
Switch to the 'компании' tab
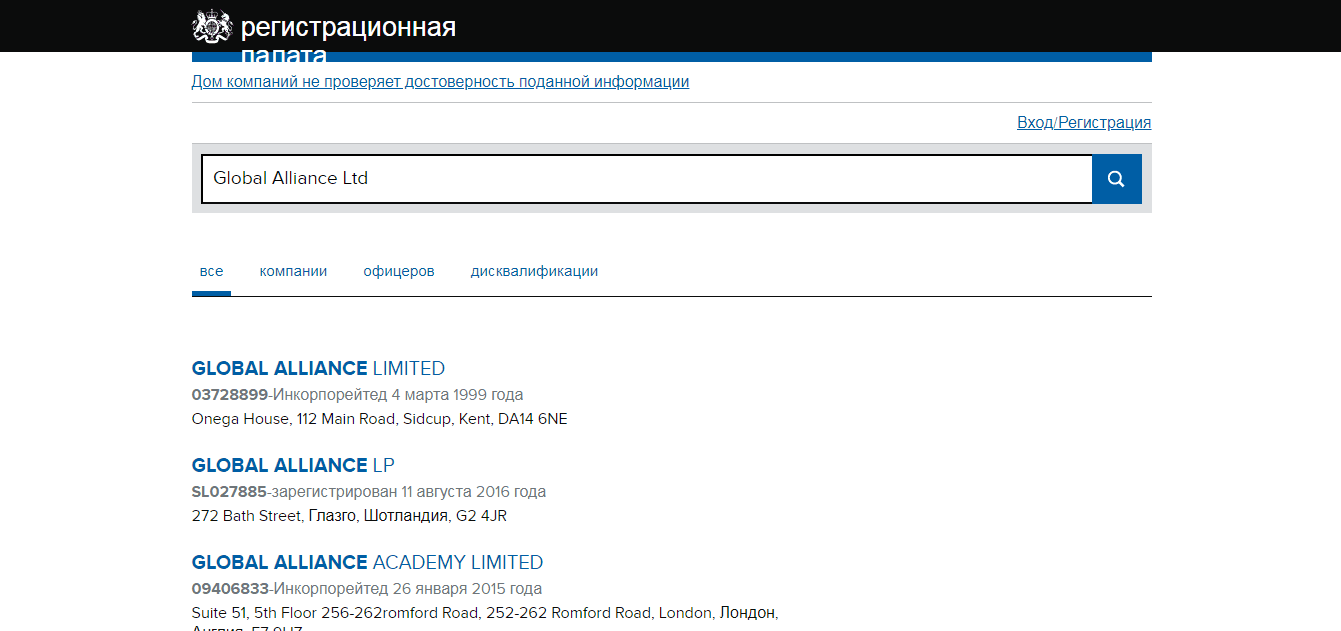pos(293,271)
